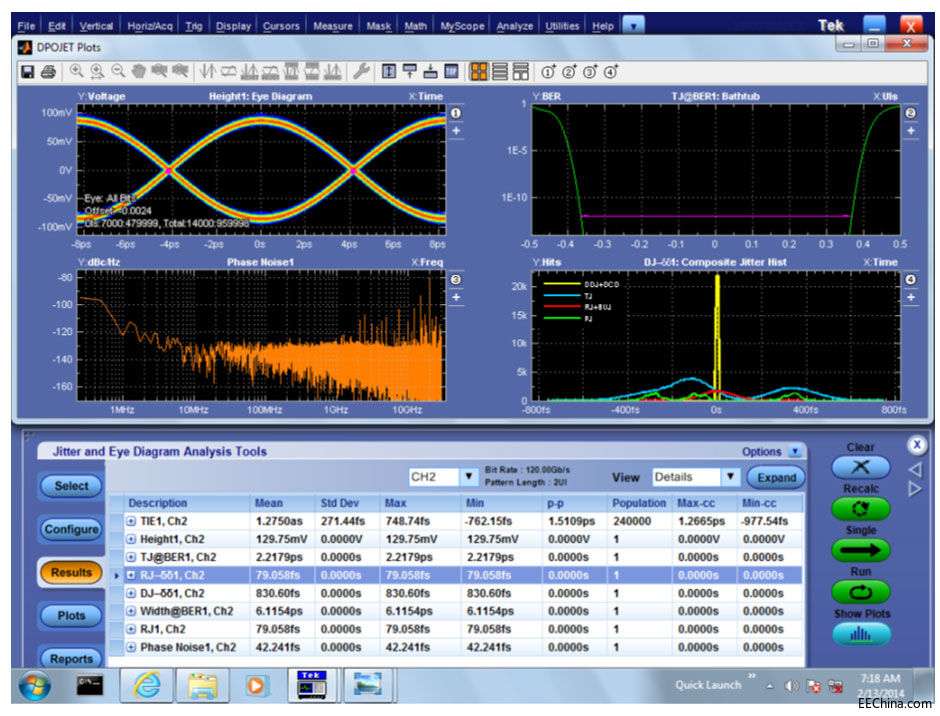Expand the Width@BER1, Ch2 measurement row
Screen dimensions: 940x716
(x=131, y=611)
